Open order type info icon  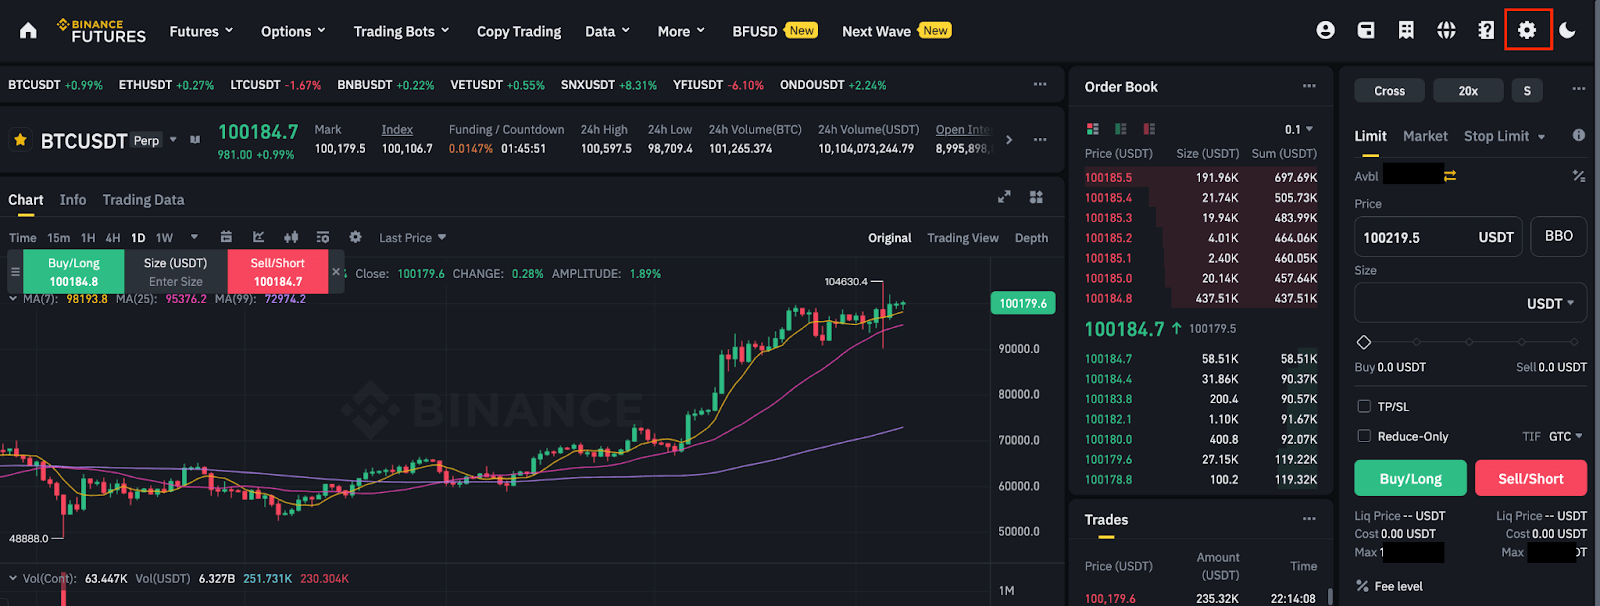coord(1578,135)
